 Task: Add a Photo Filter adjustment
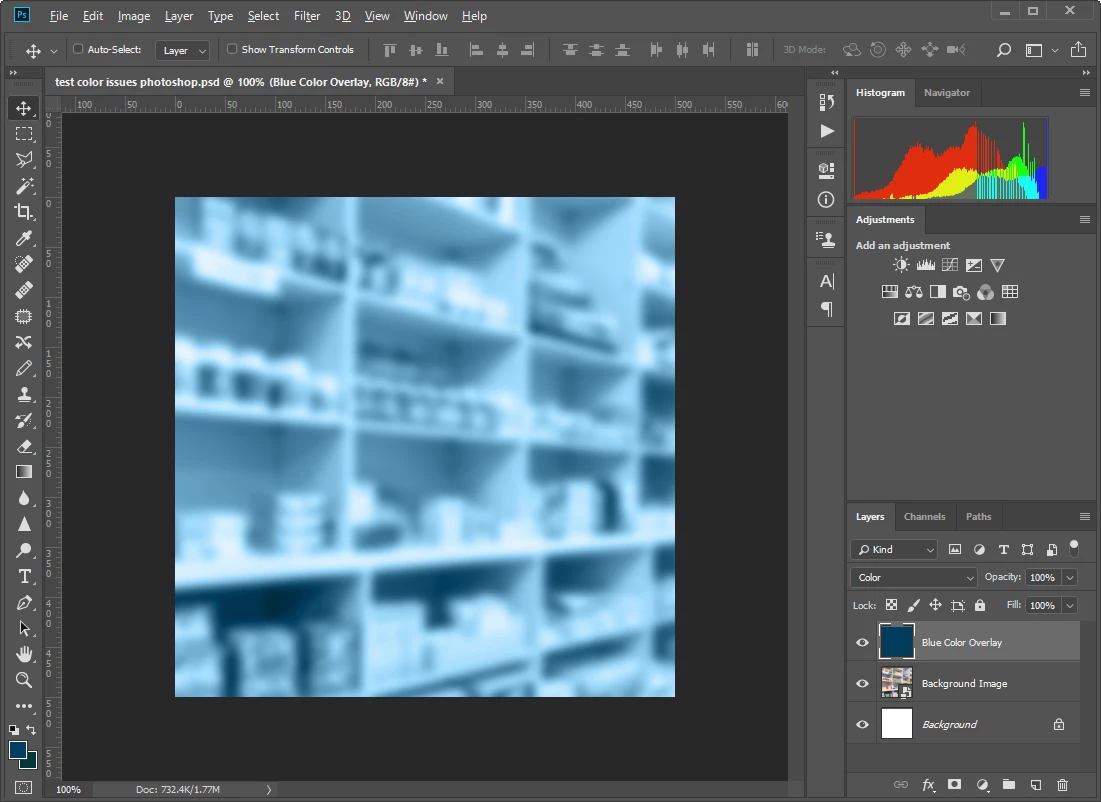pos(961,292)
